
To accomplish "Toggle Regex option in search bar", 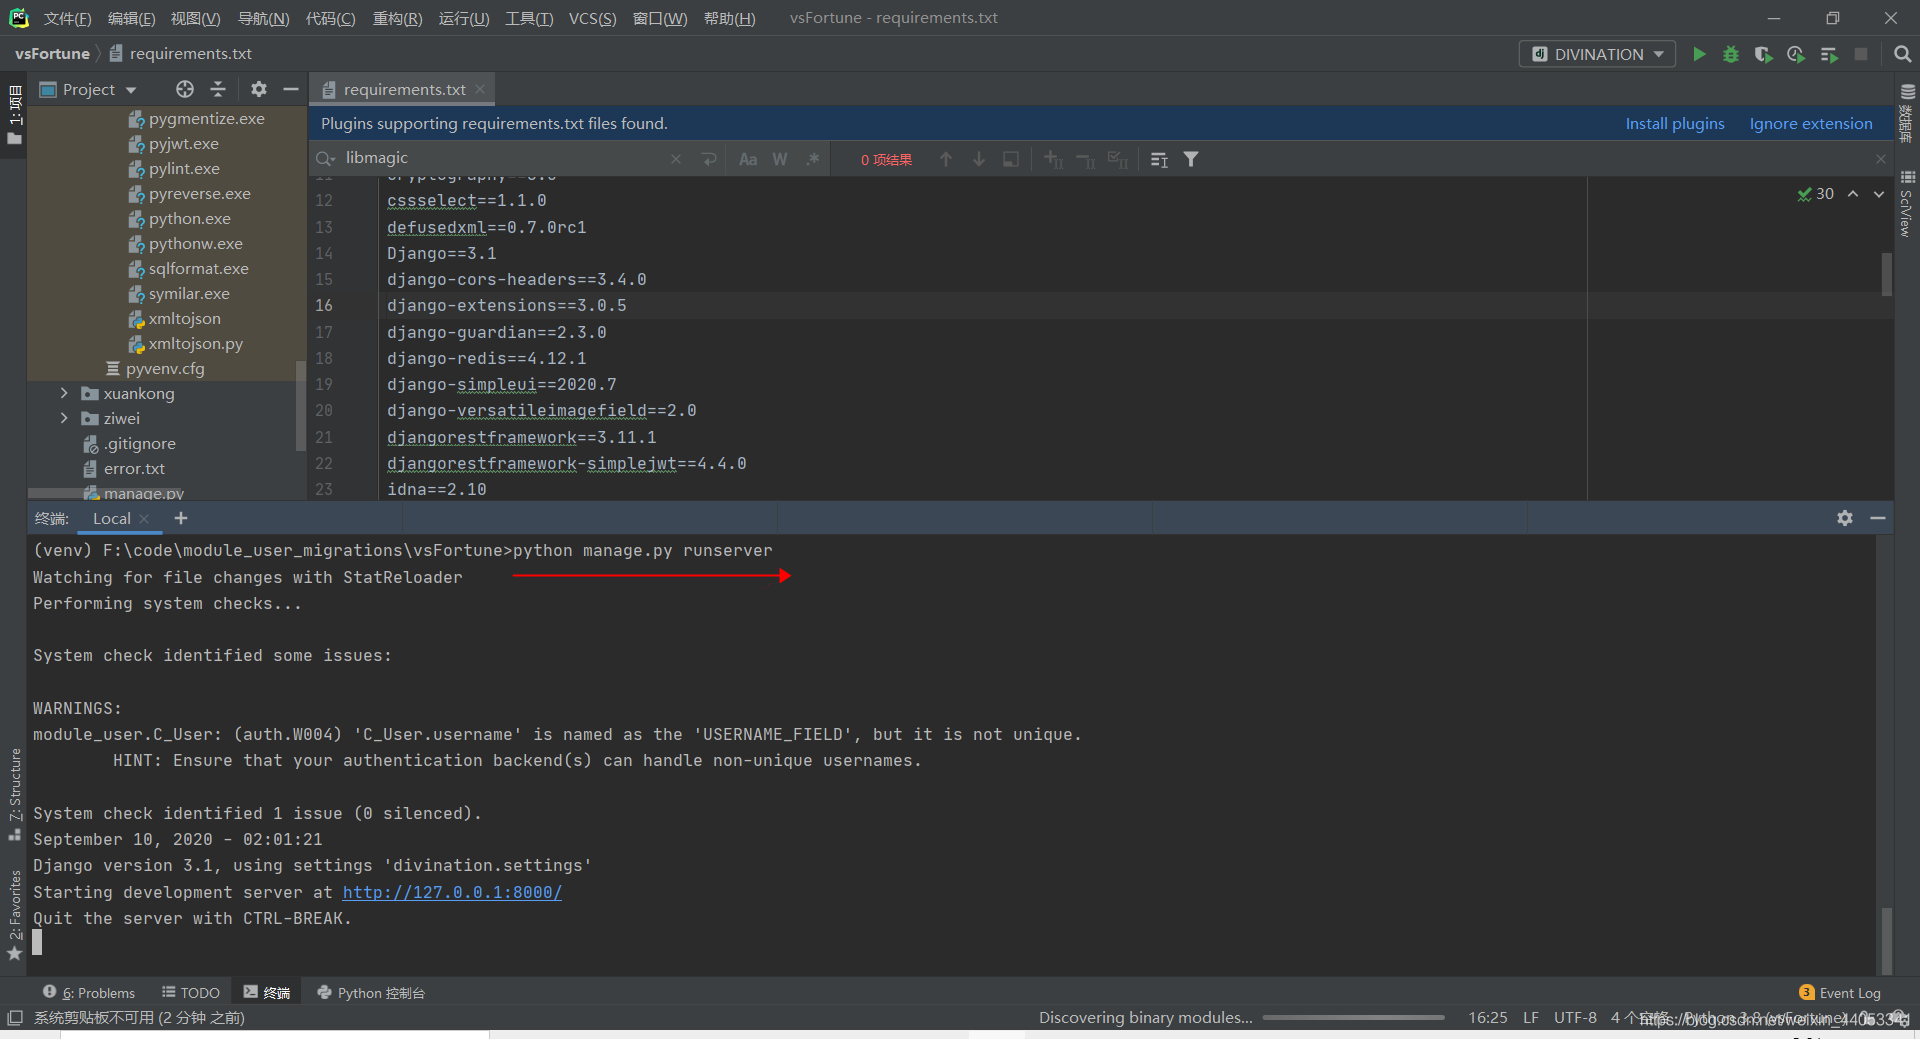I will pyautogui.click(x=813, y=159).
